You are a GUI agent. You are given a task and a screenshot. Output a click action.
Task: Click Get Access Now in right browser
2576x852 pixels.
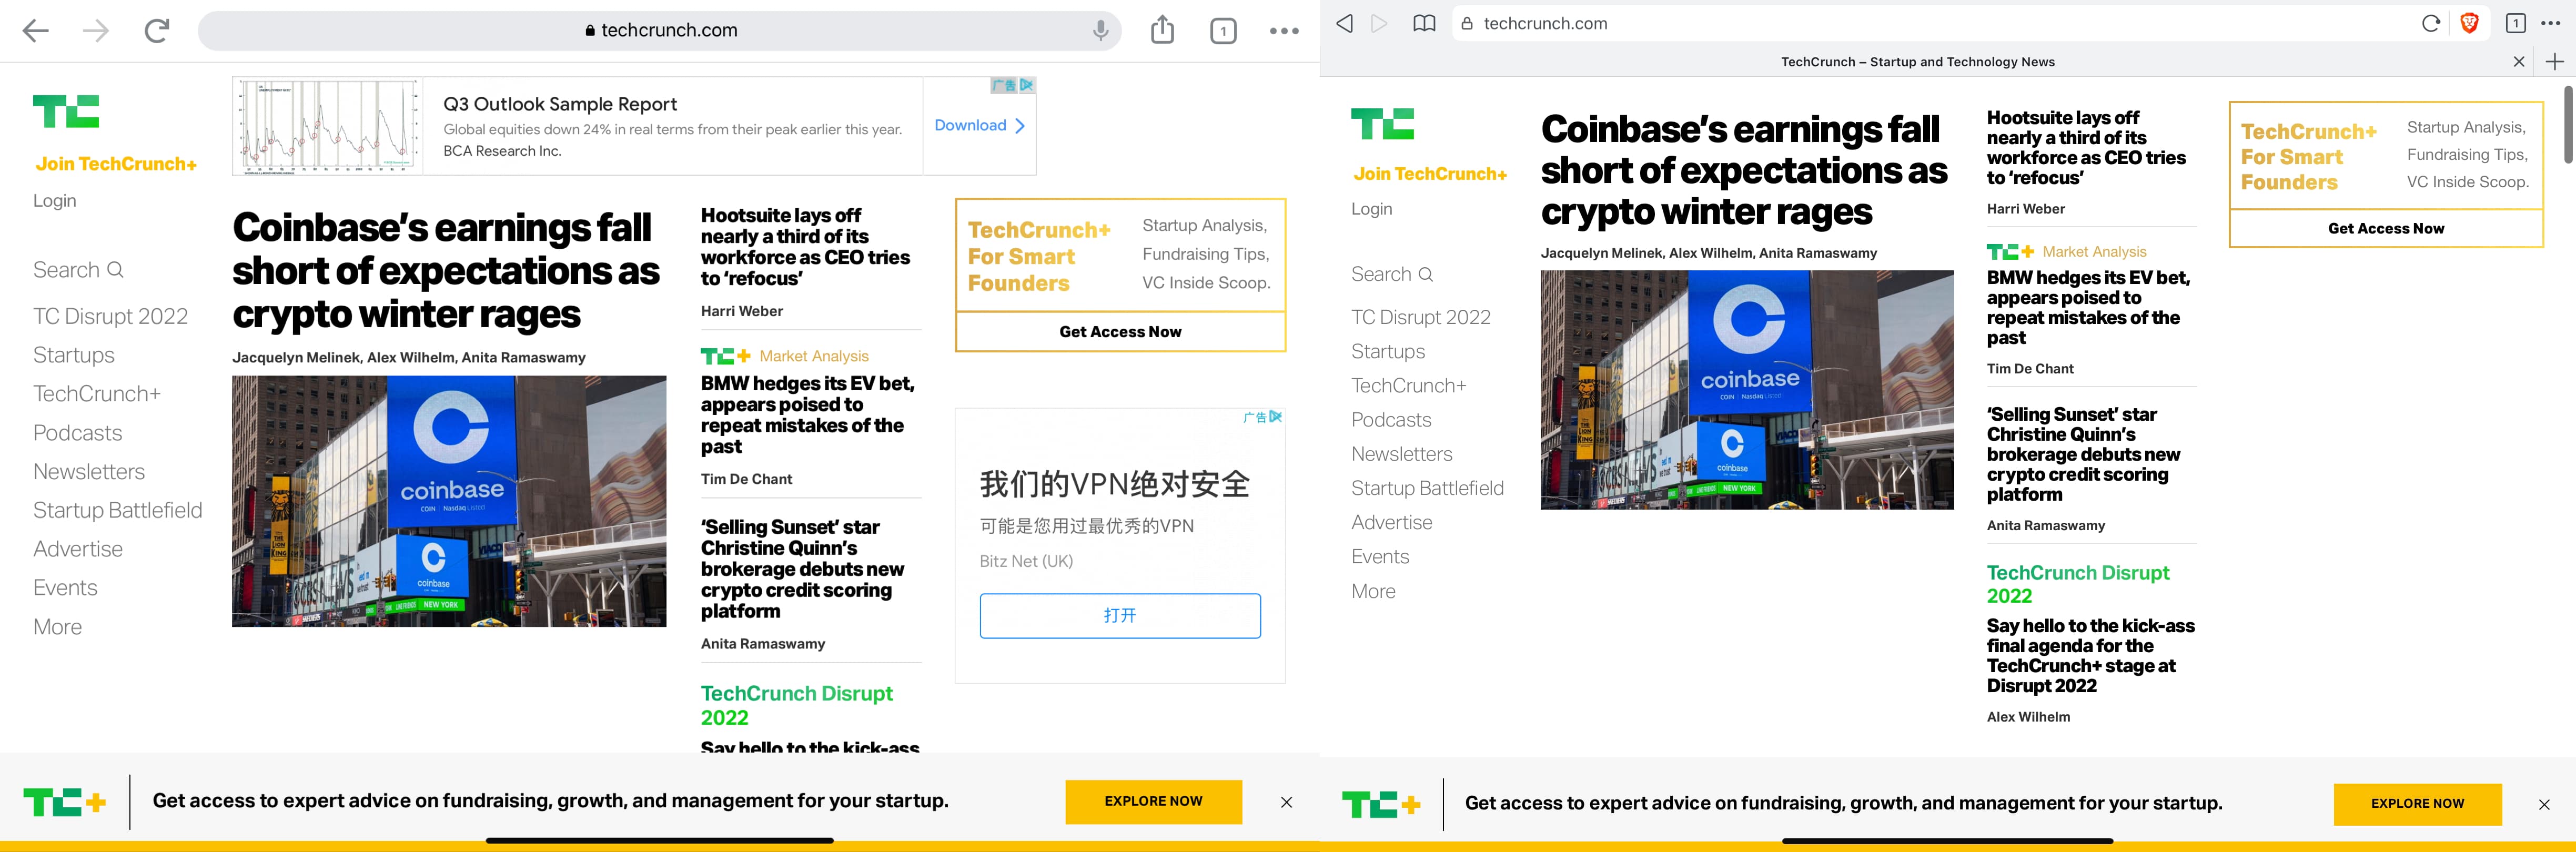[2386, 229]
